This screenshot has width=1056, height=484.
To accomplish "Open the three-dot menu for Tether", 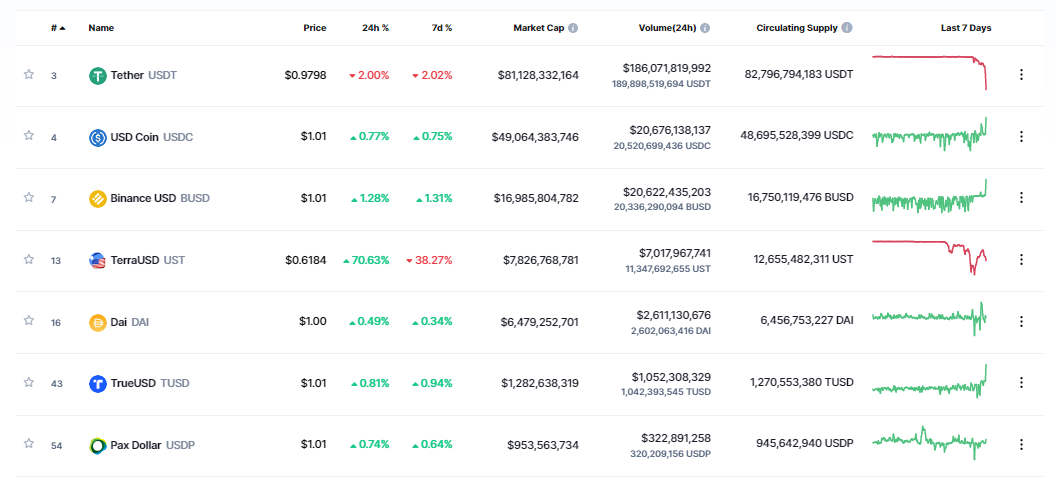I will tap(1021, 75).
